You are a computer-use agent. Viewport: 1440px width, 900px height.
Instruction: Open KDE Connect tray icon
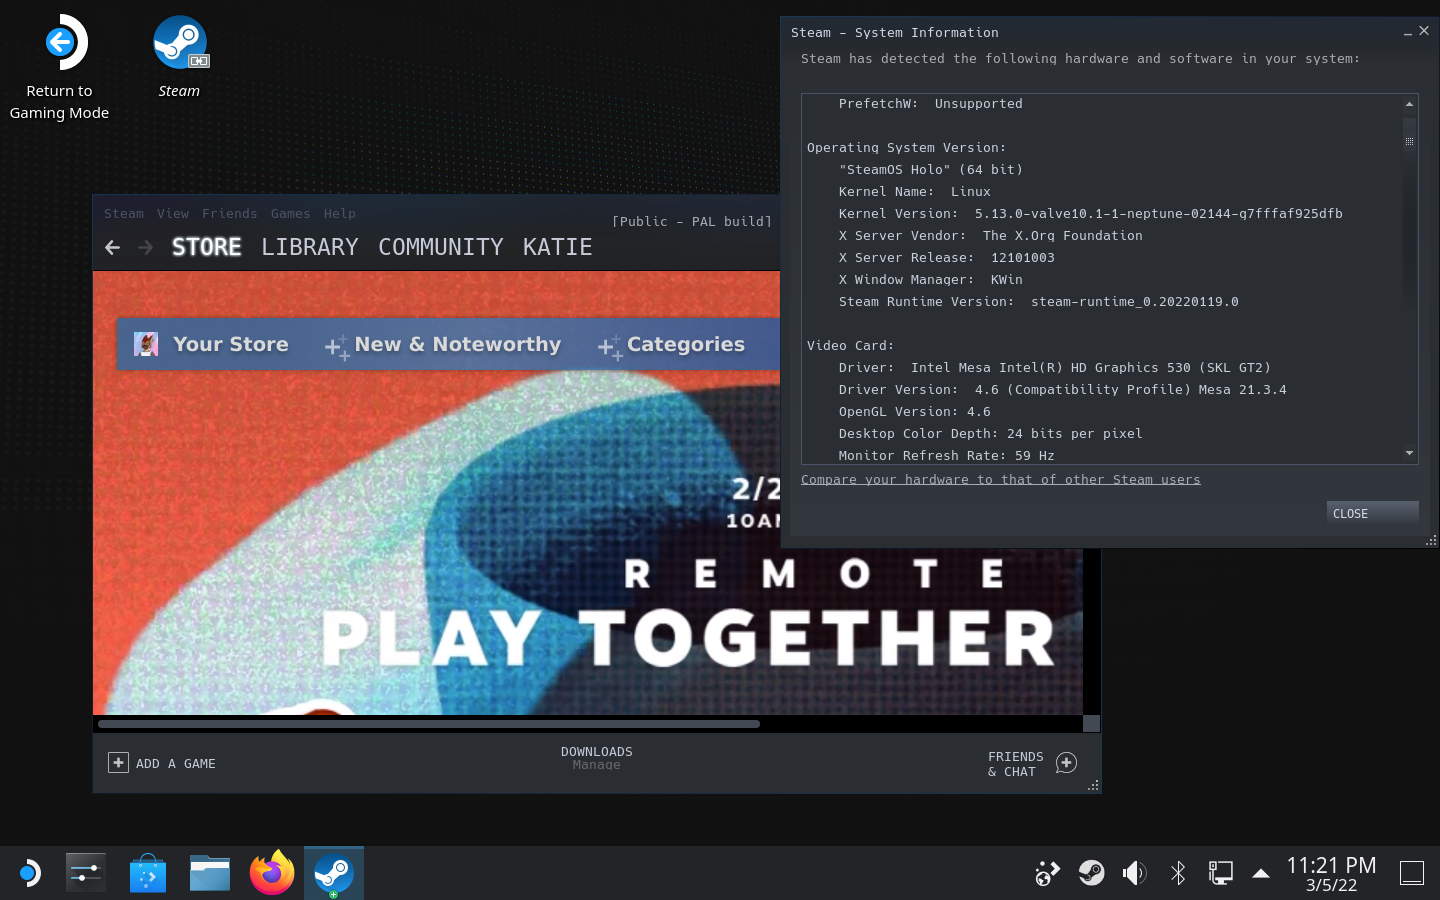click(x=1047, y=874)
